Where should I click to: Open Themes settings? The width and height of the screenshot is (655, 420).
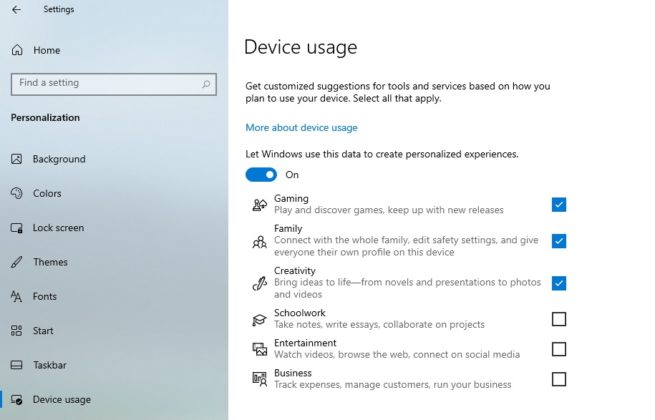tap(50, 262)
